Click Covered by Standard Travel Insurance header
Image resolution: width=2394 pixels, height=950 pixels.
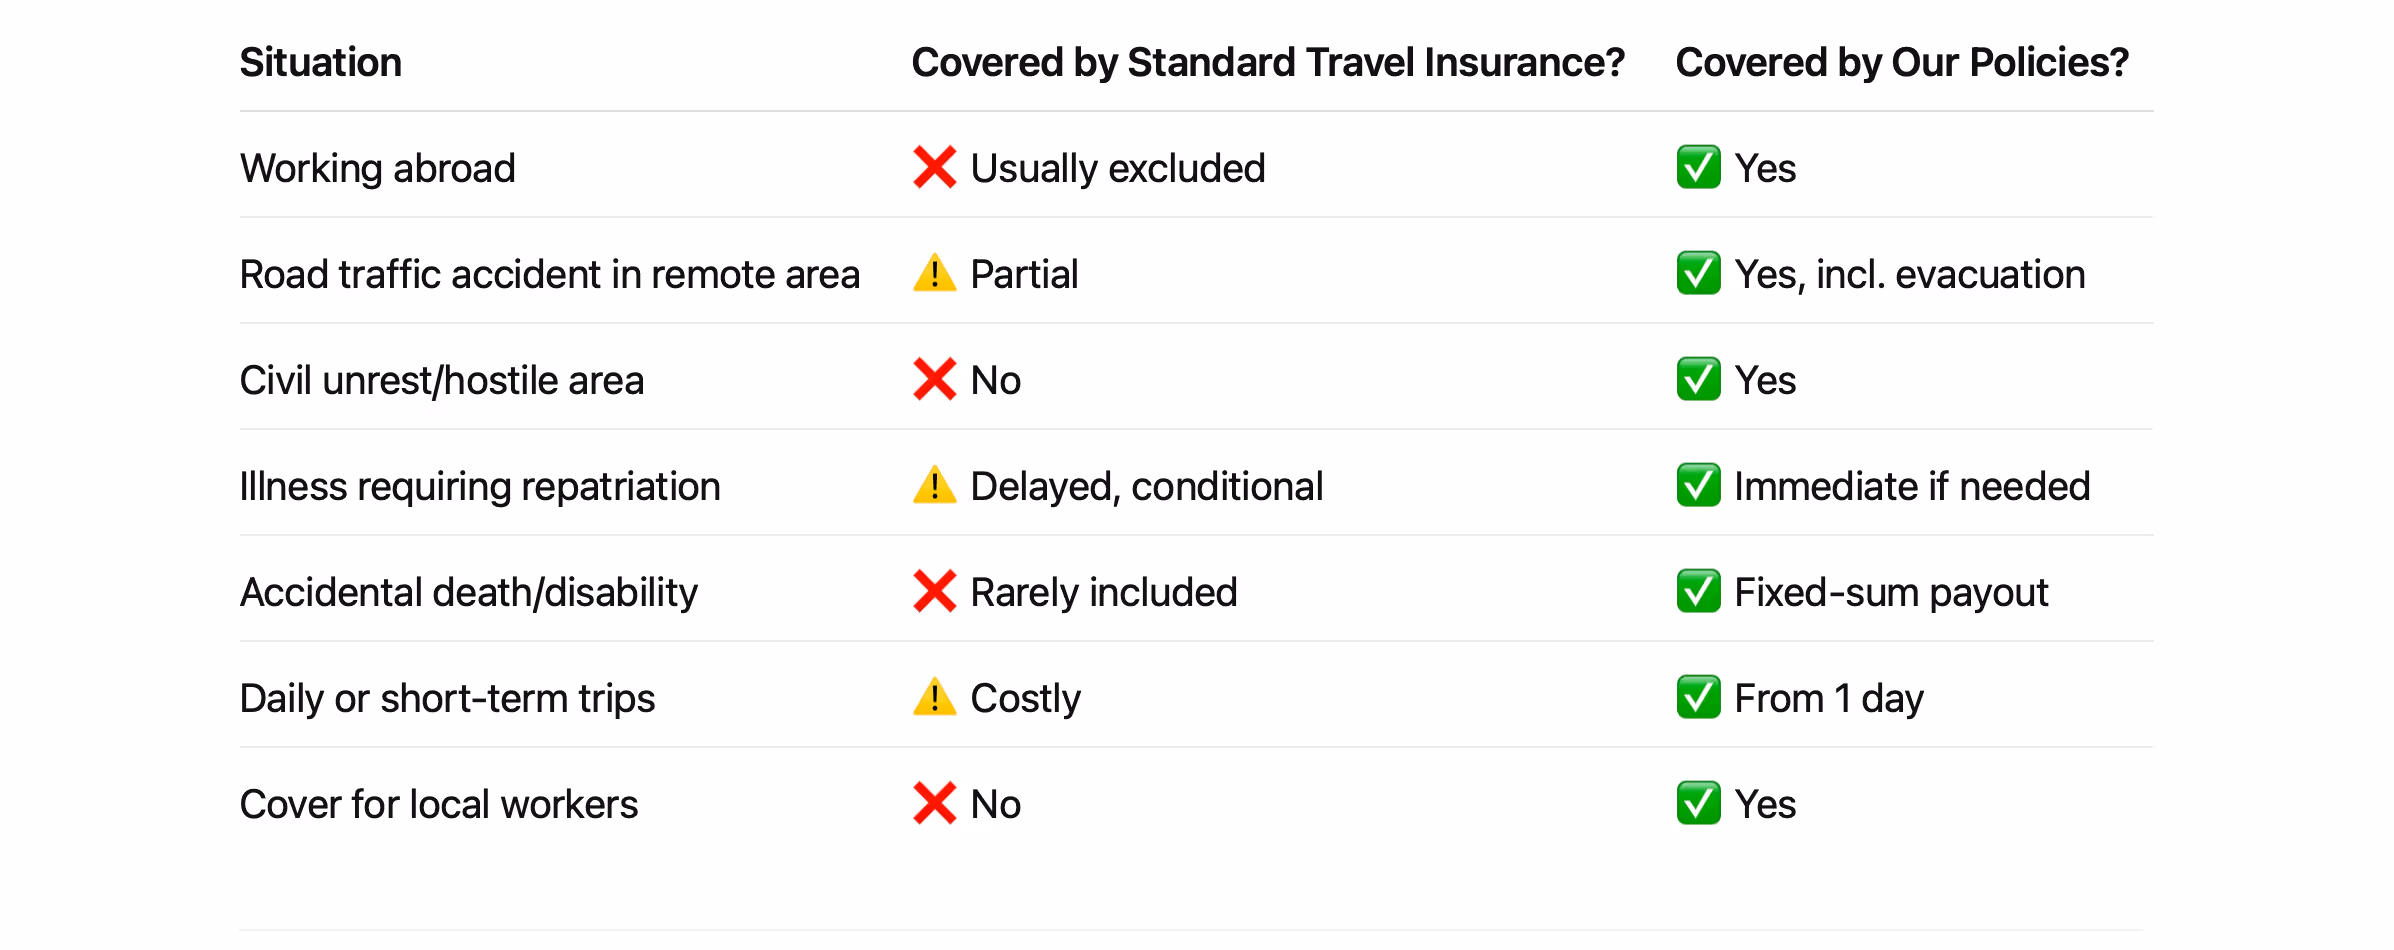pos(1268,62)
